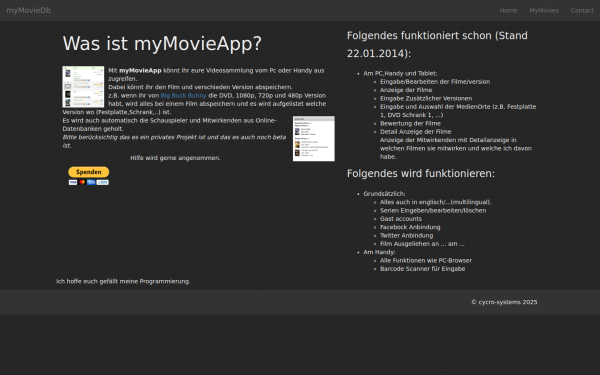
Task: Click list item 'Facebock Anbindung'
Action: coord(410,227)
